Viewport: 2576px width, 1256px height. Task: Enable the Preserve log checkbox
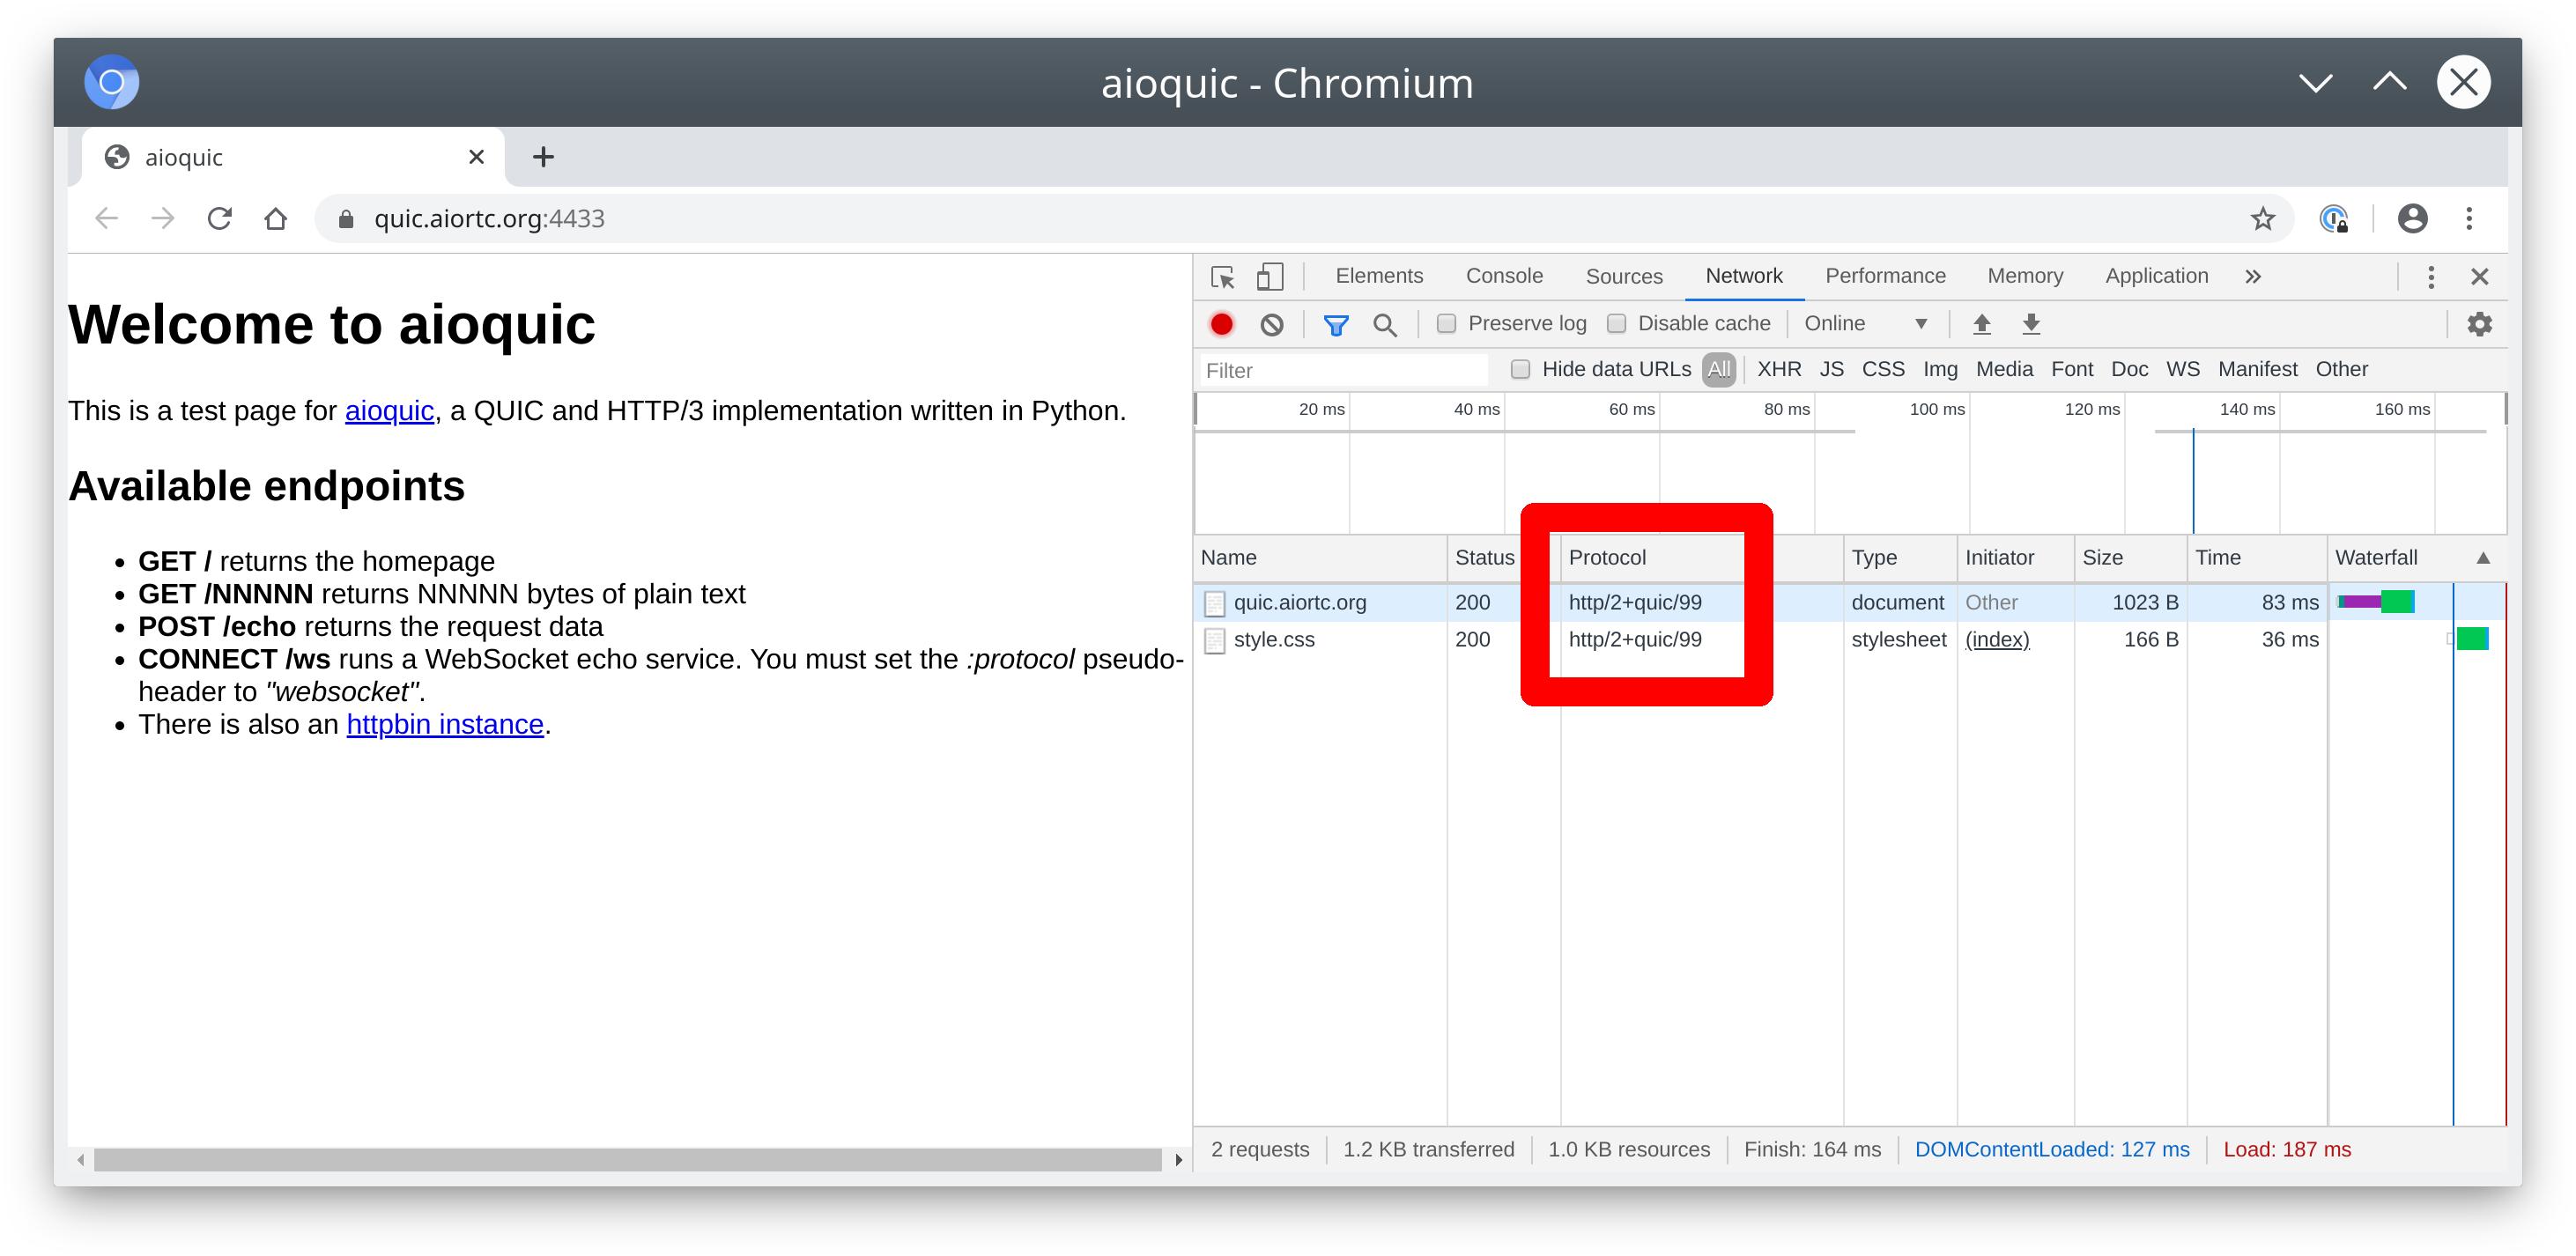1446,324
